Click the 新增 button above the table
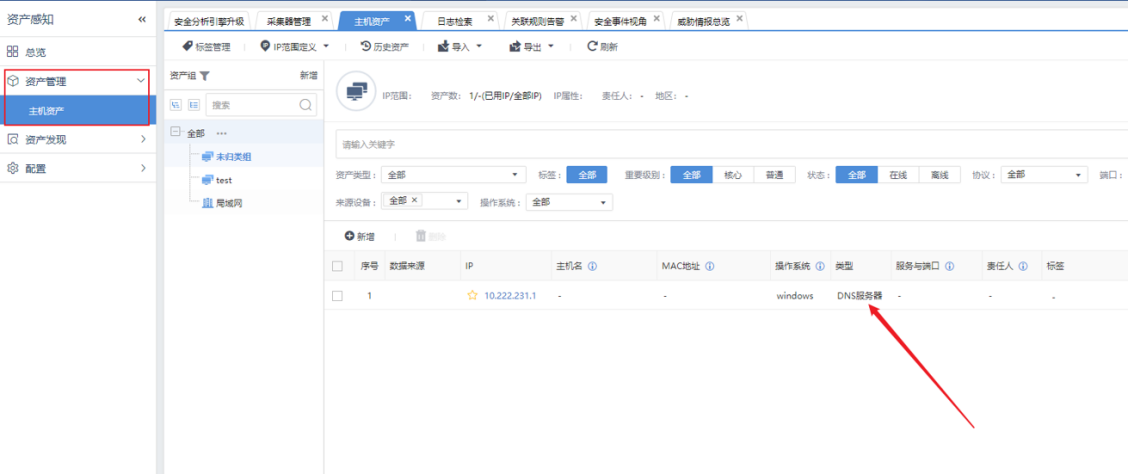1128x474 pixels. click(x=359, y=236)
